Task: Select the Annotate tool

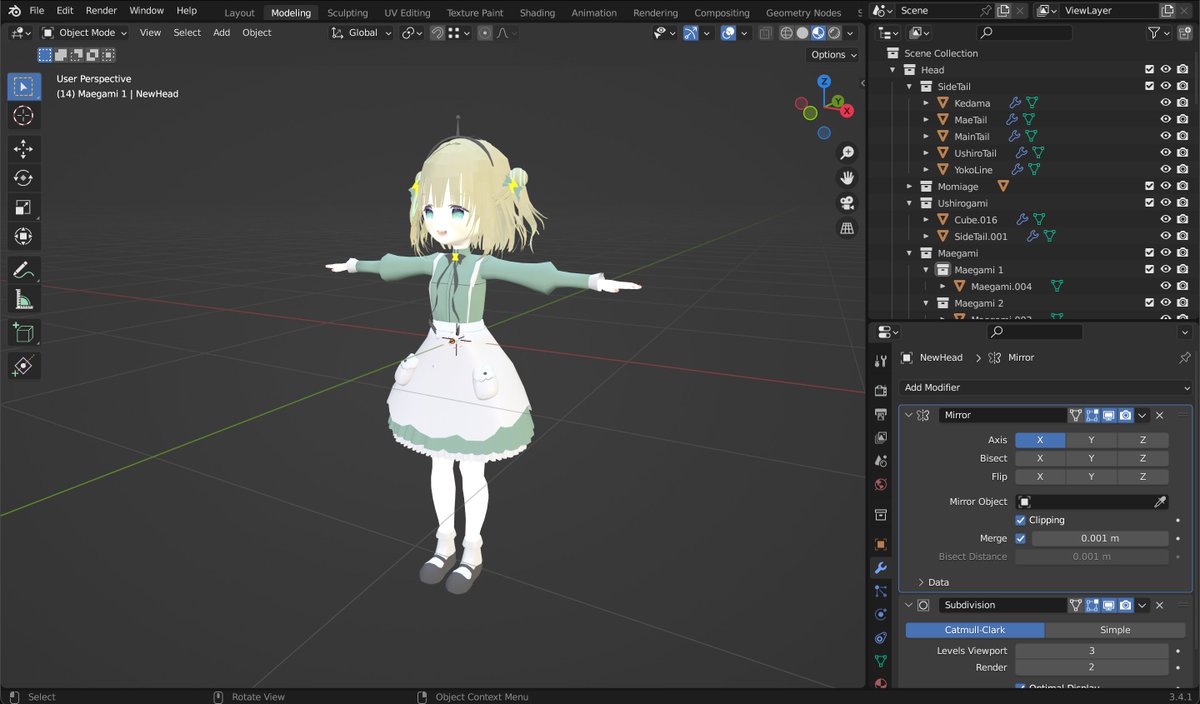Action: [x=23, y=270]
